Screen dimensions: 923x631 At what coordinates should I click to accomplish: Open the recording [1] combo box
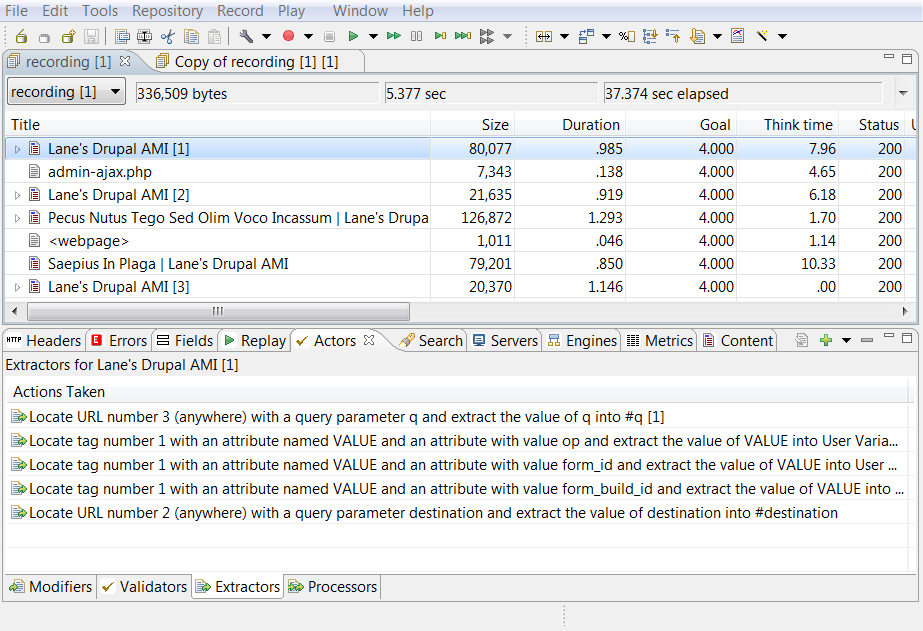point(67,92)
